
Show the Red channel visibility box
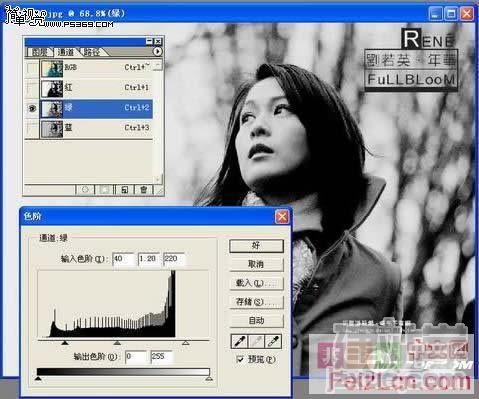click(32, 88)
